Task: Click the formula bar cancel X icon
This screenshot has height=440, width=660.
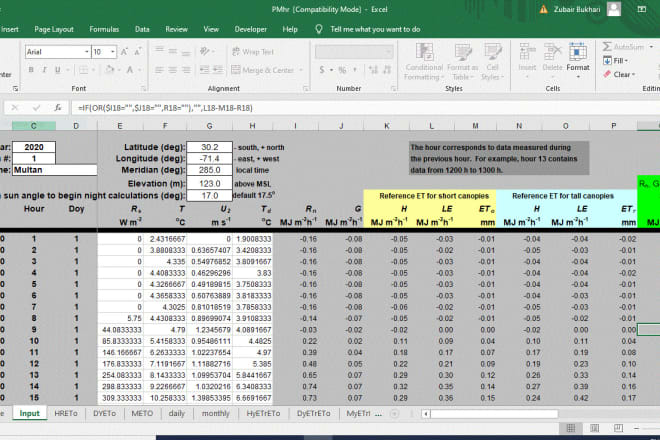Action: pyautogui.click(x=15, y=108)
